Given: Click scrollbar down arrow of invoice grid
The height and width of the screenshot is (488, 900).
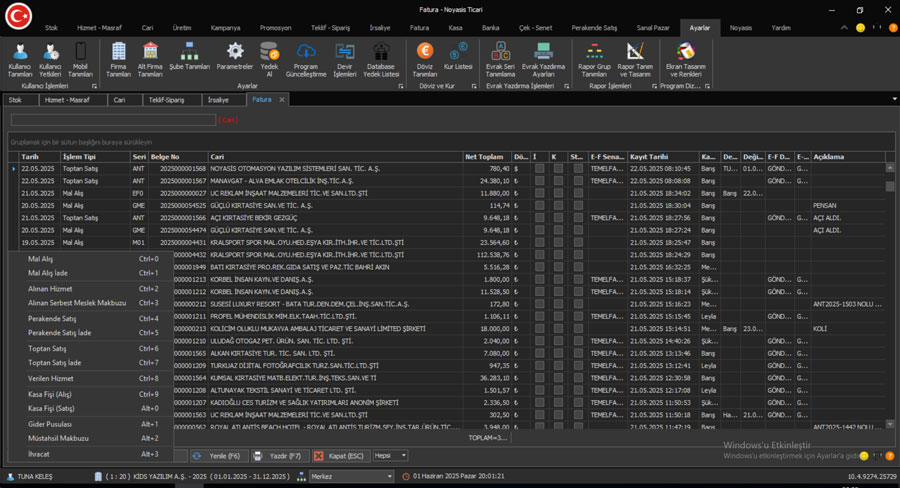Looking at the screenshot, I should 890,424.
